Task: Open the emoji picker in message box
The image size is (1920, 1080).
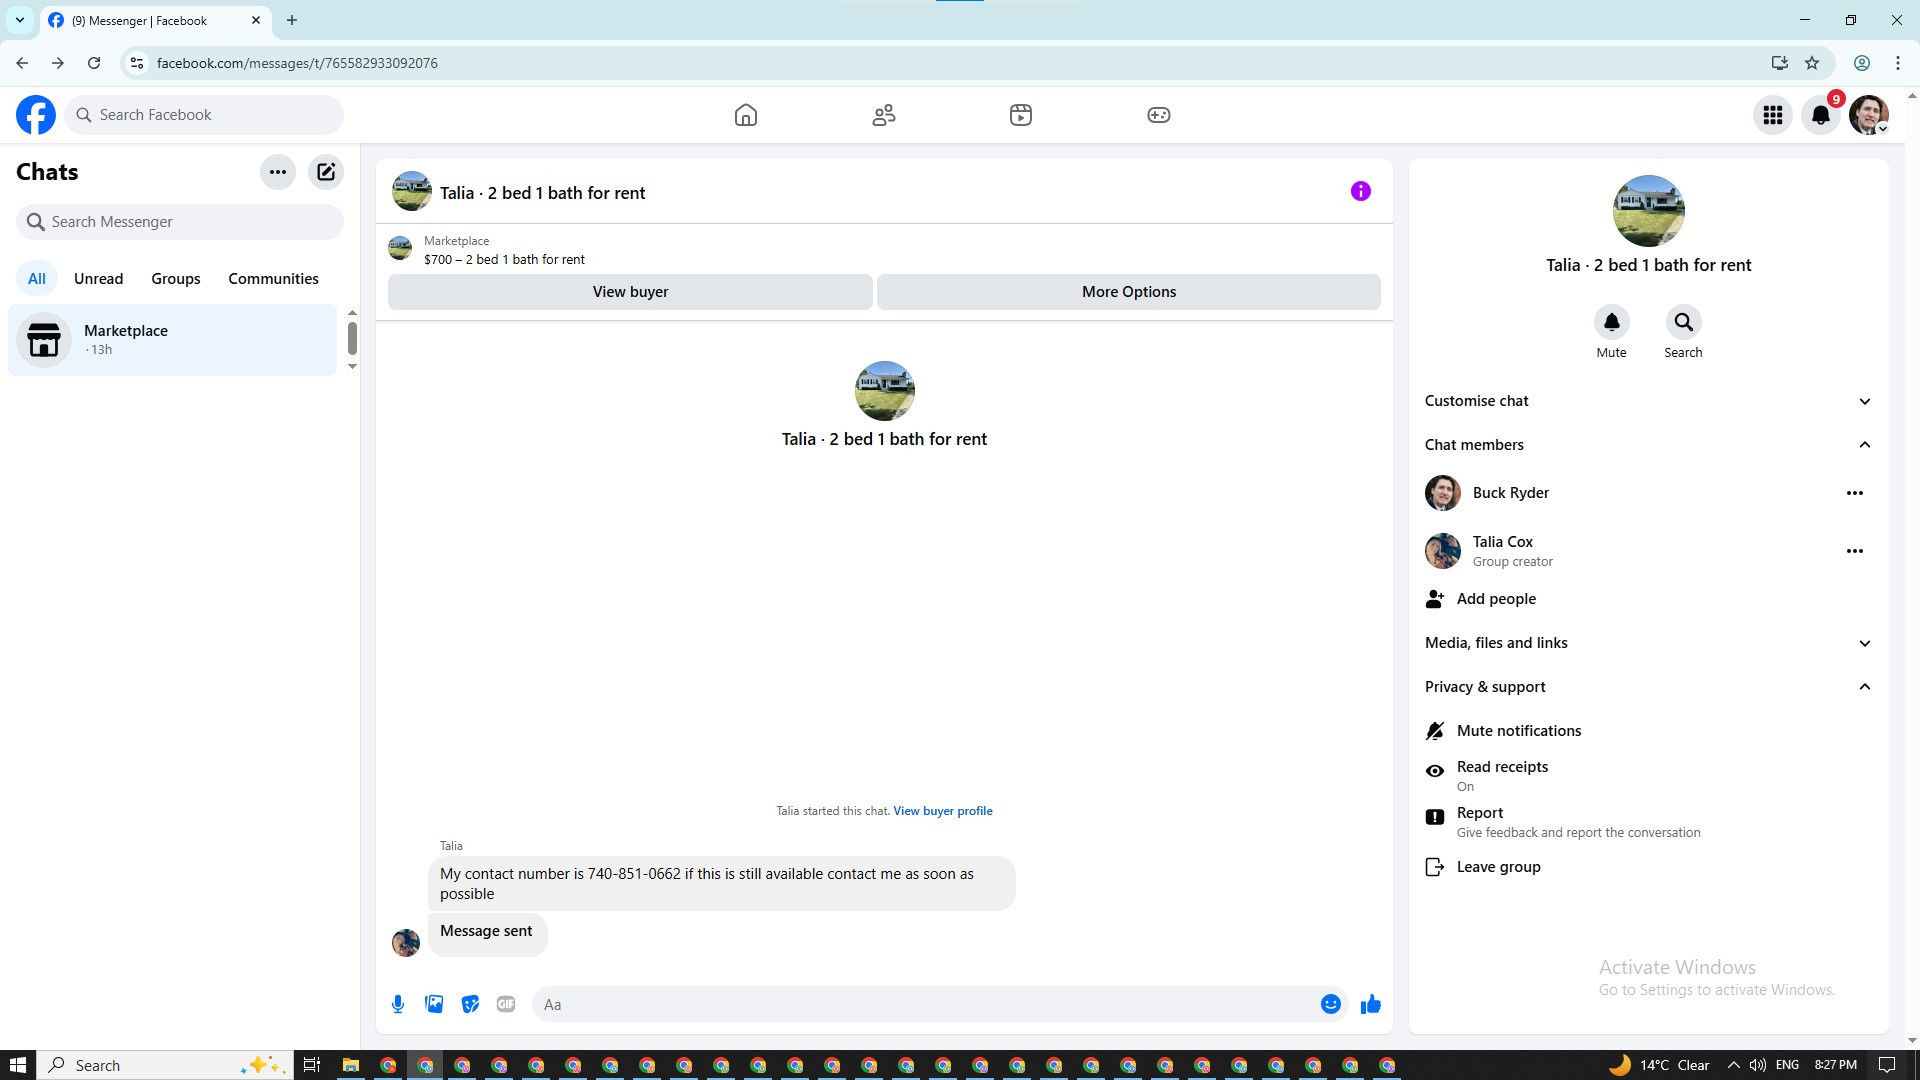Action: click(1330, 1004)
